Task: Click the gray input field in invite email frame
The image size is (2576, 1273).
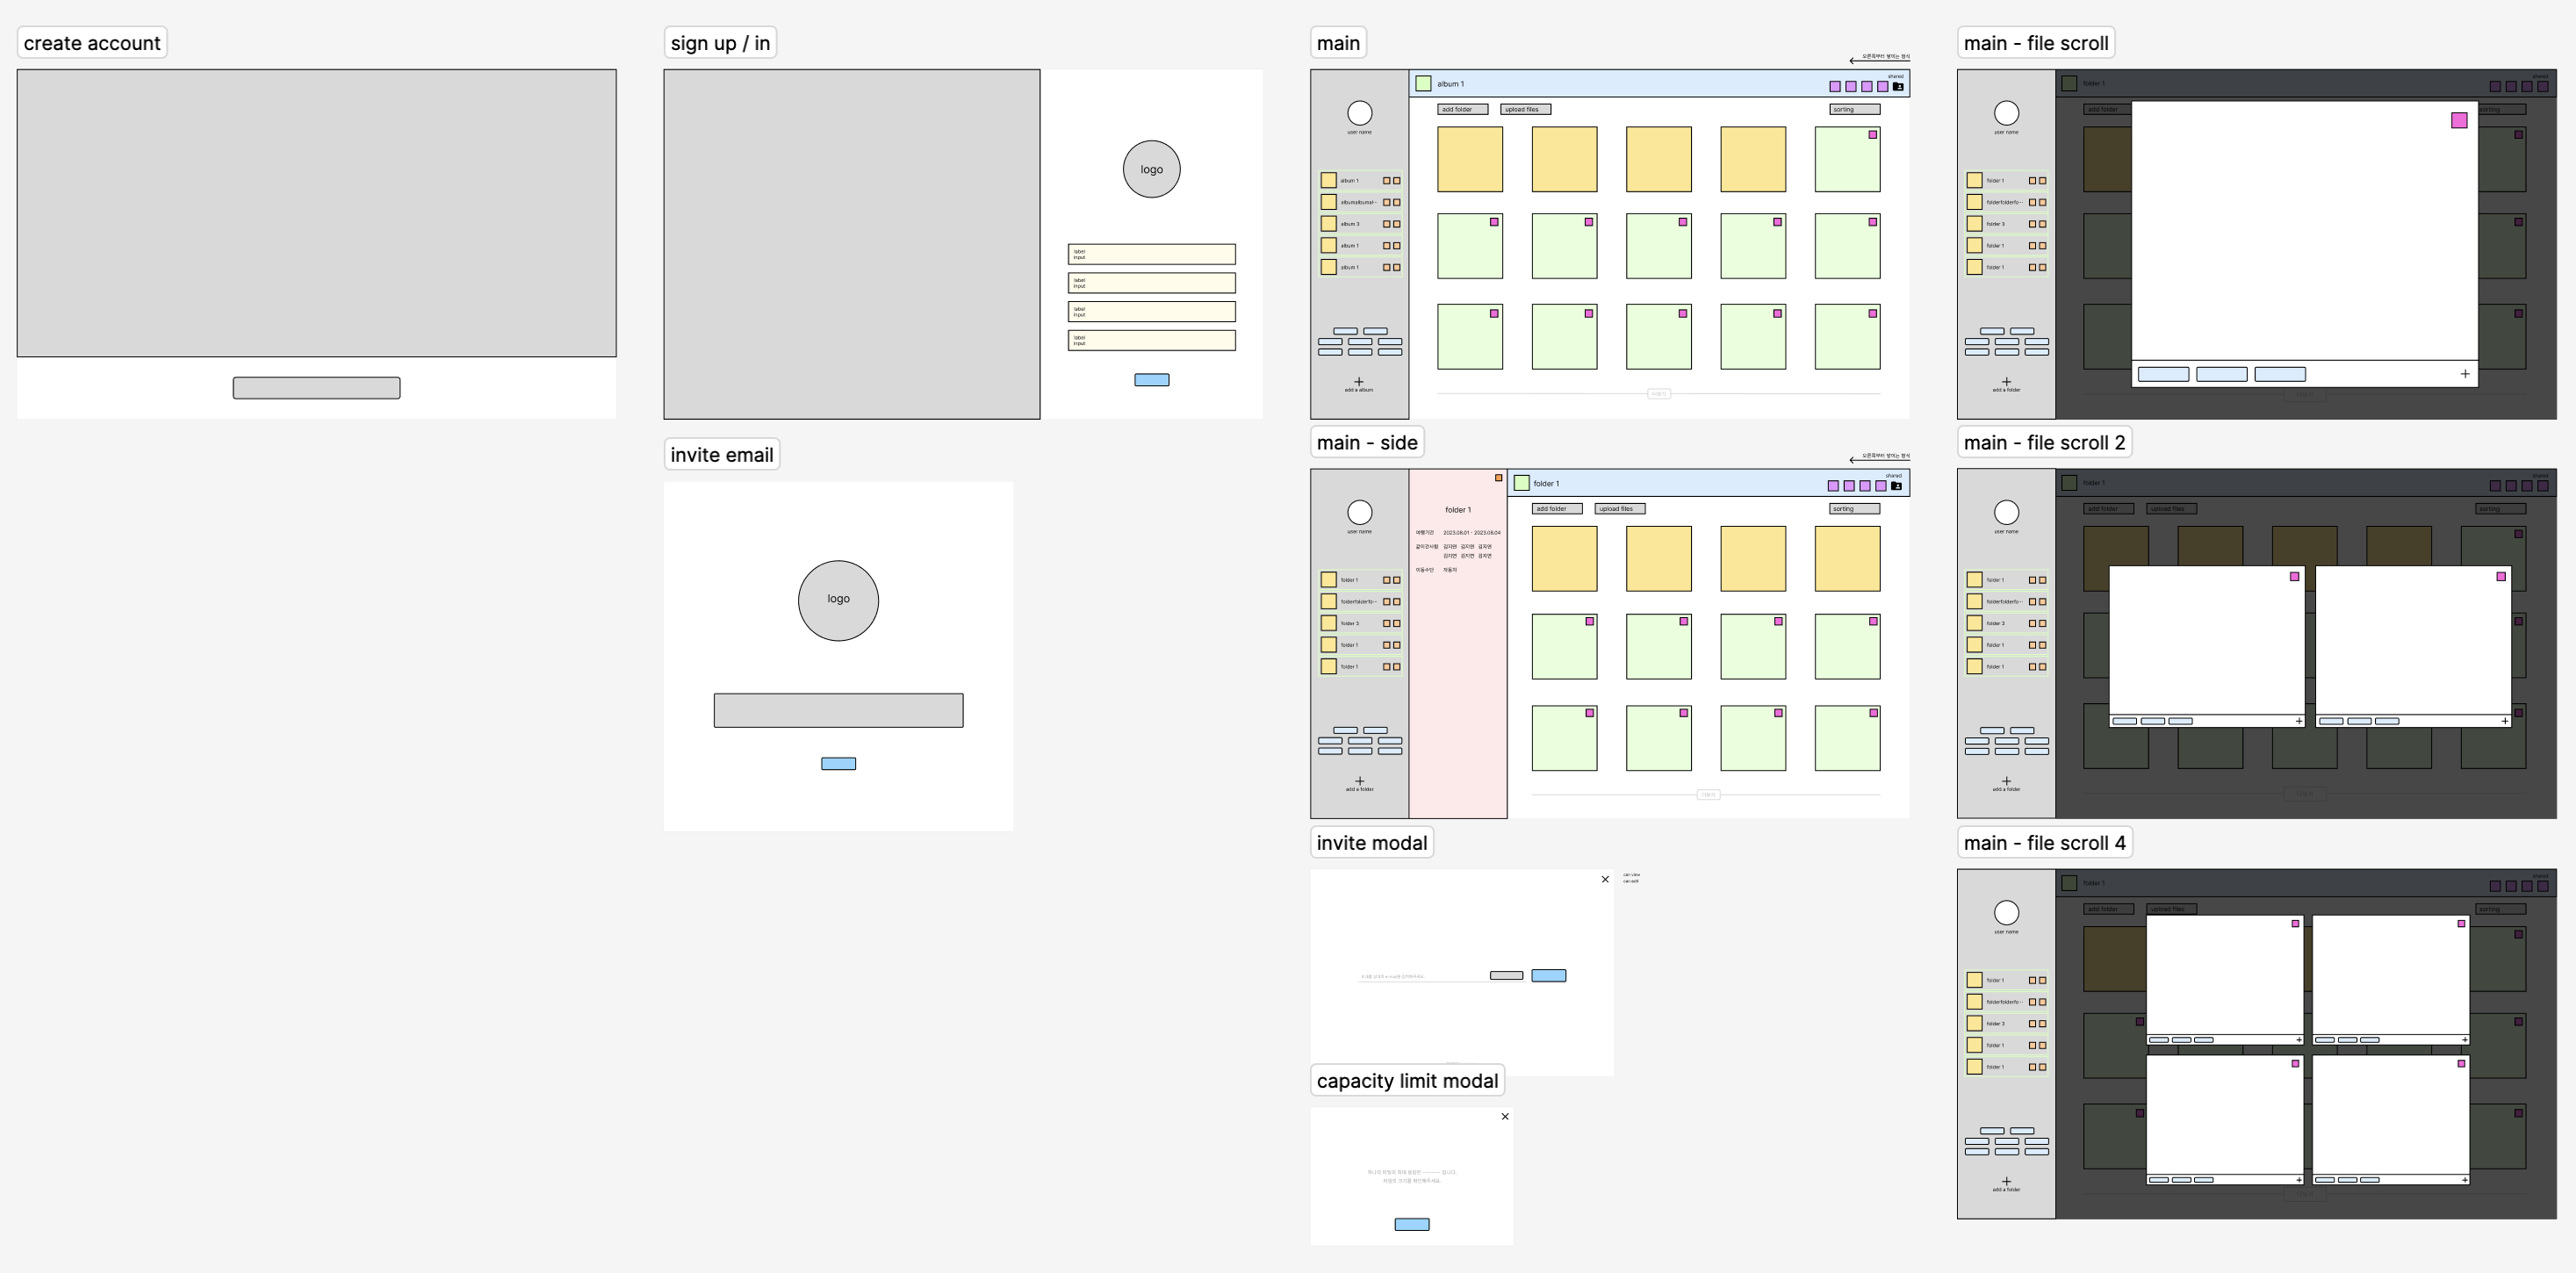Action: [x=838, y=710]
